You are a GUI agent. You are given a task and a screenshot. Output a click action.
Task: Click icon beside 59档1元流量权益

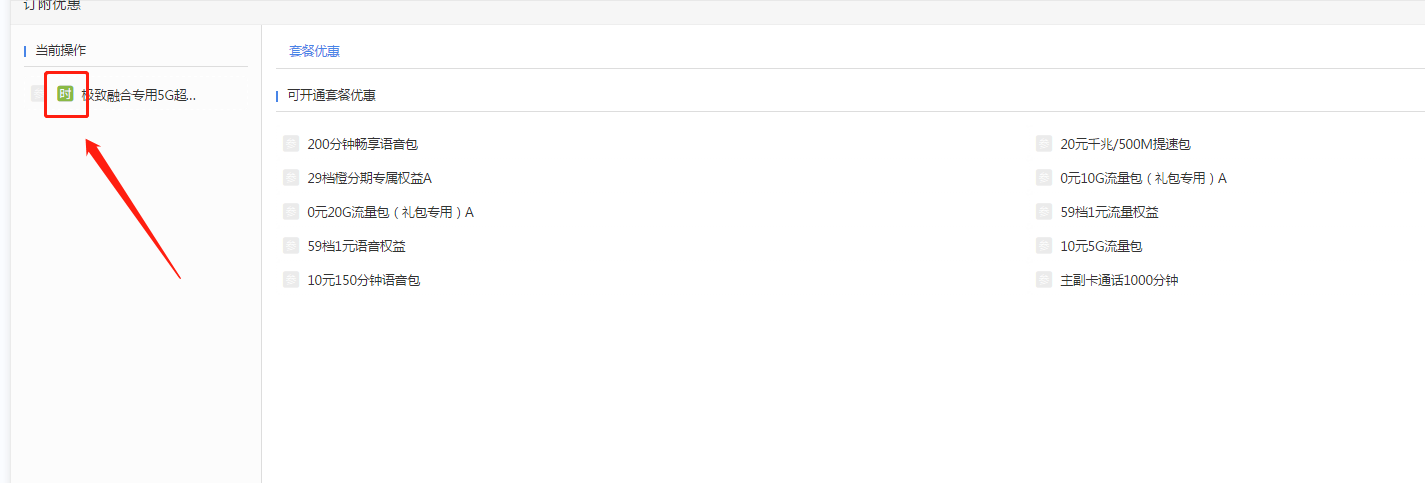click(1044, 212)
